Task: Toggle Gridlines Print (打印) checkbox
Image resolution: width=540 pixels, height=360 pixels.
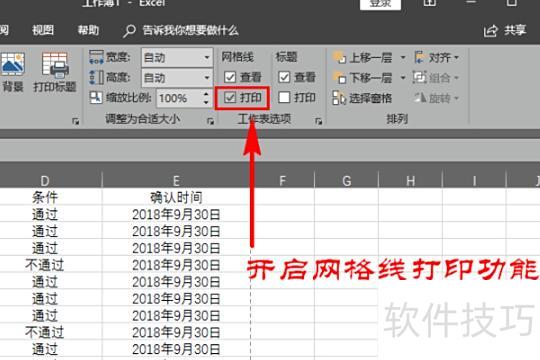Action: point(230,97)
